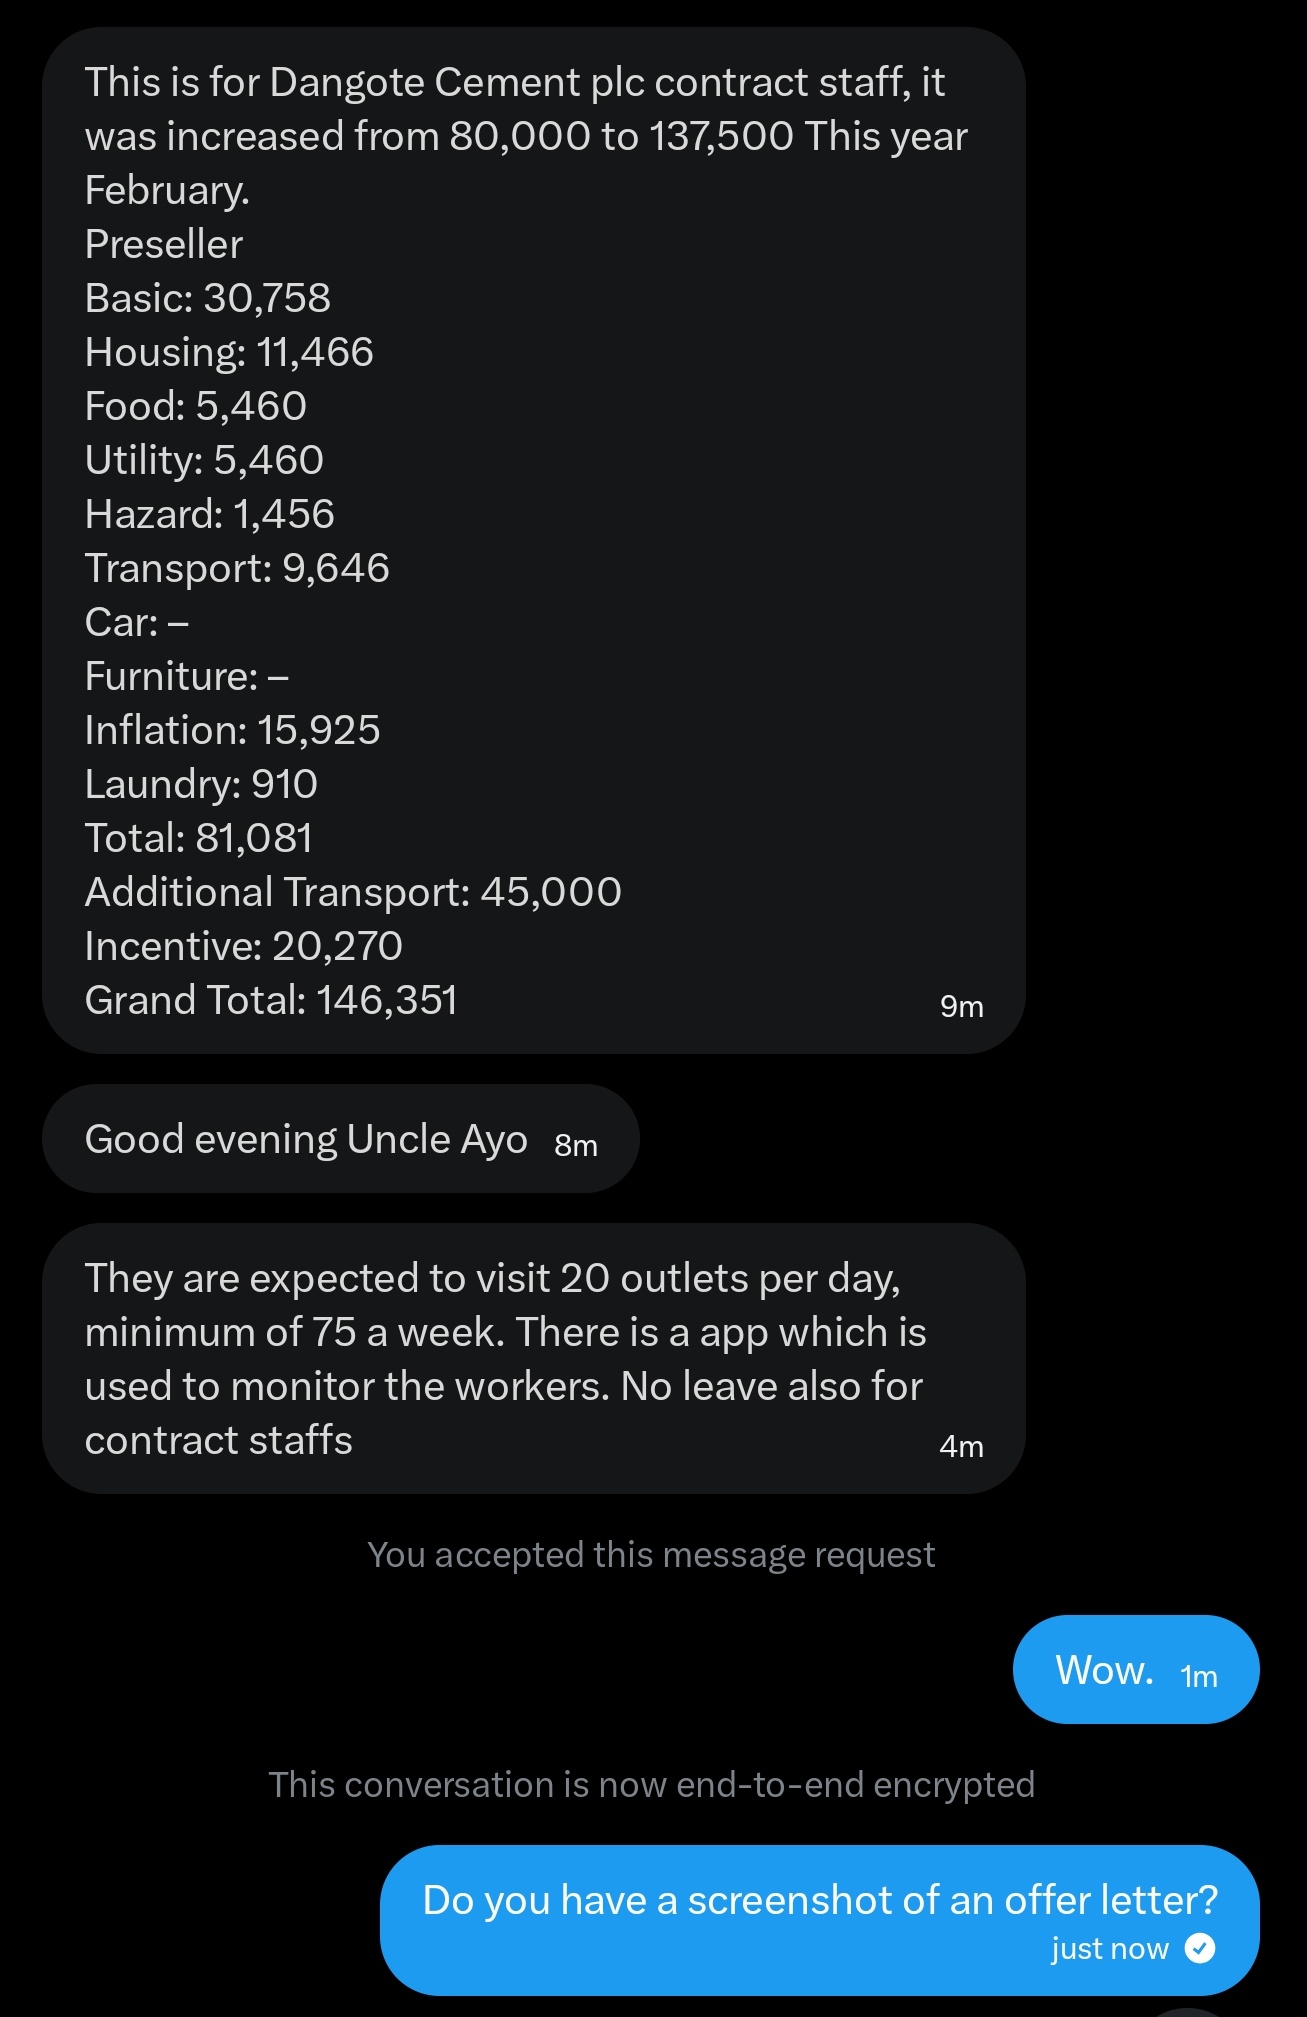The image size is (1307, 2017).
Task: Tap the 1m timestamp beside 'Wow.'
Action: pyautogui.click(x=1198, y=1676)
